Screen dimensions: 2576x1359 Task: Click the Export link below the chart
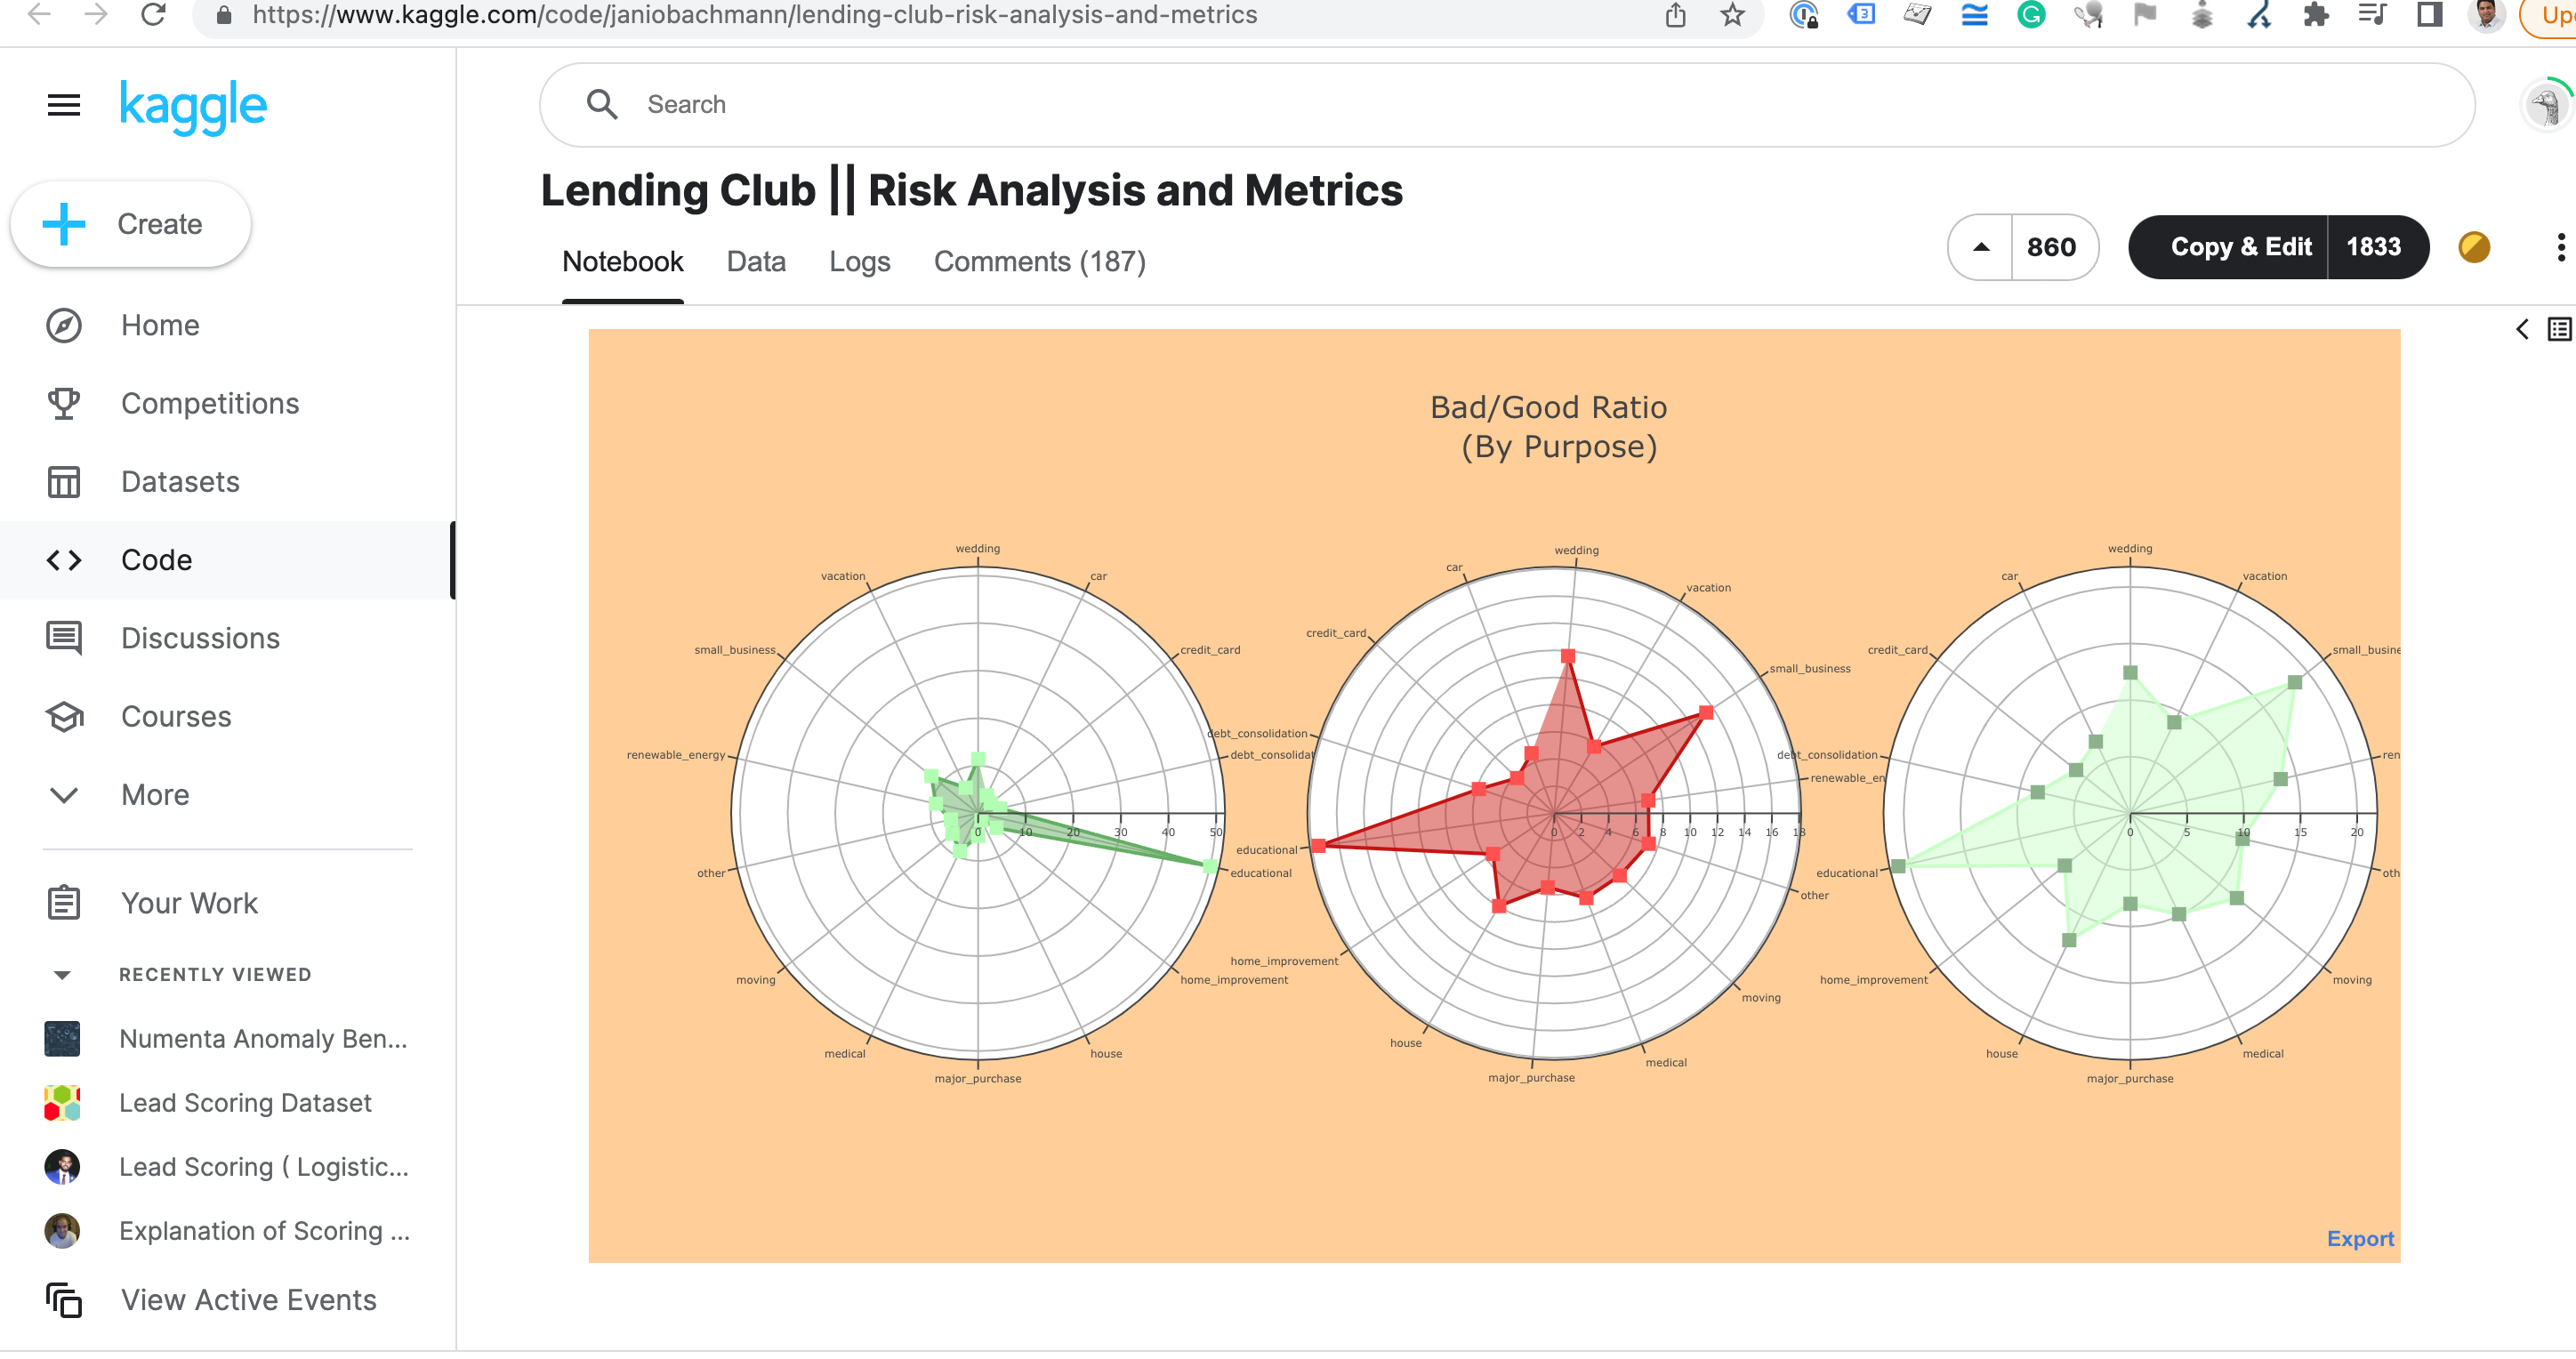click(x=2359, y=1239)
